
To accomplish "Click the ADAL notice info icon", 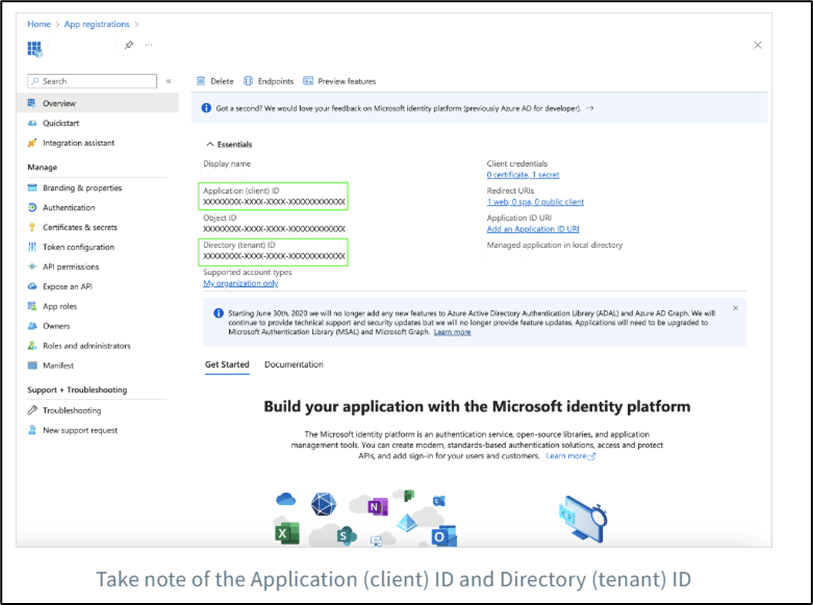I will pyautogui.click(x=218, y=313).
